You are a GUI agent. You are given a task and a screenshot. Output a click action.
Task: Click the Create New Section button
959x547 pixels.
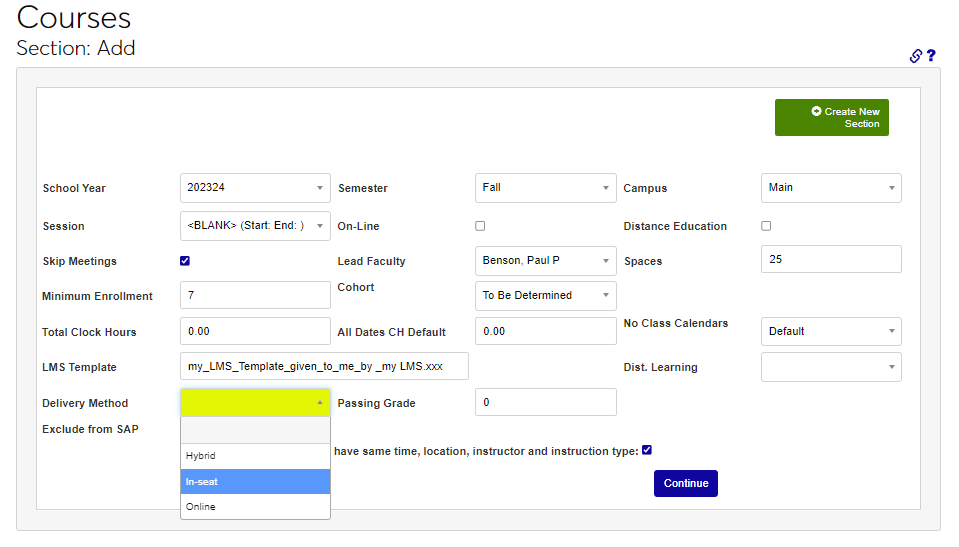click(831, 118)
